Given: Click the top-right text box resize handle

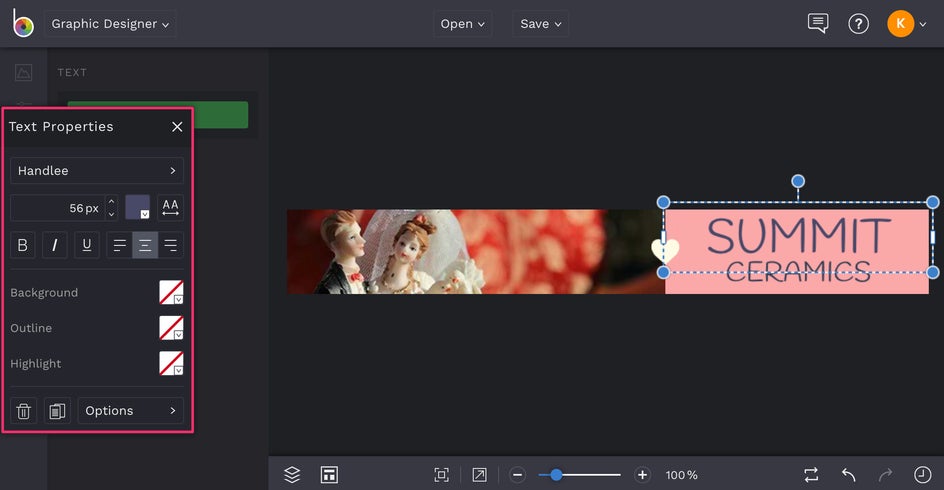Looking at the screenshot, I should [933, 202].
